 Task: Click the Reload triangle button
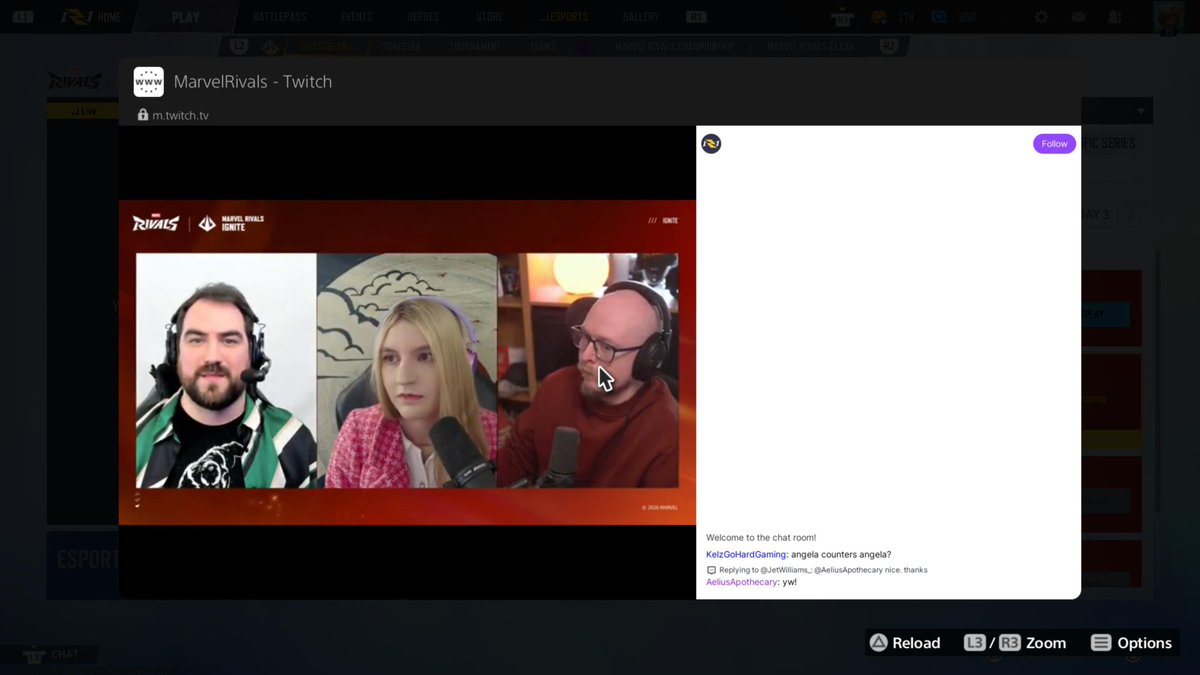click(x=879, y=643)
